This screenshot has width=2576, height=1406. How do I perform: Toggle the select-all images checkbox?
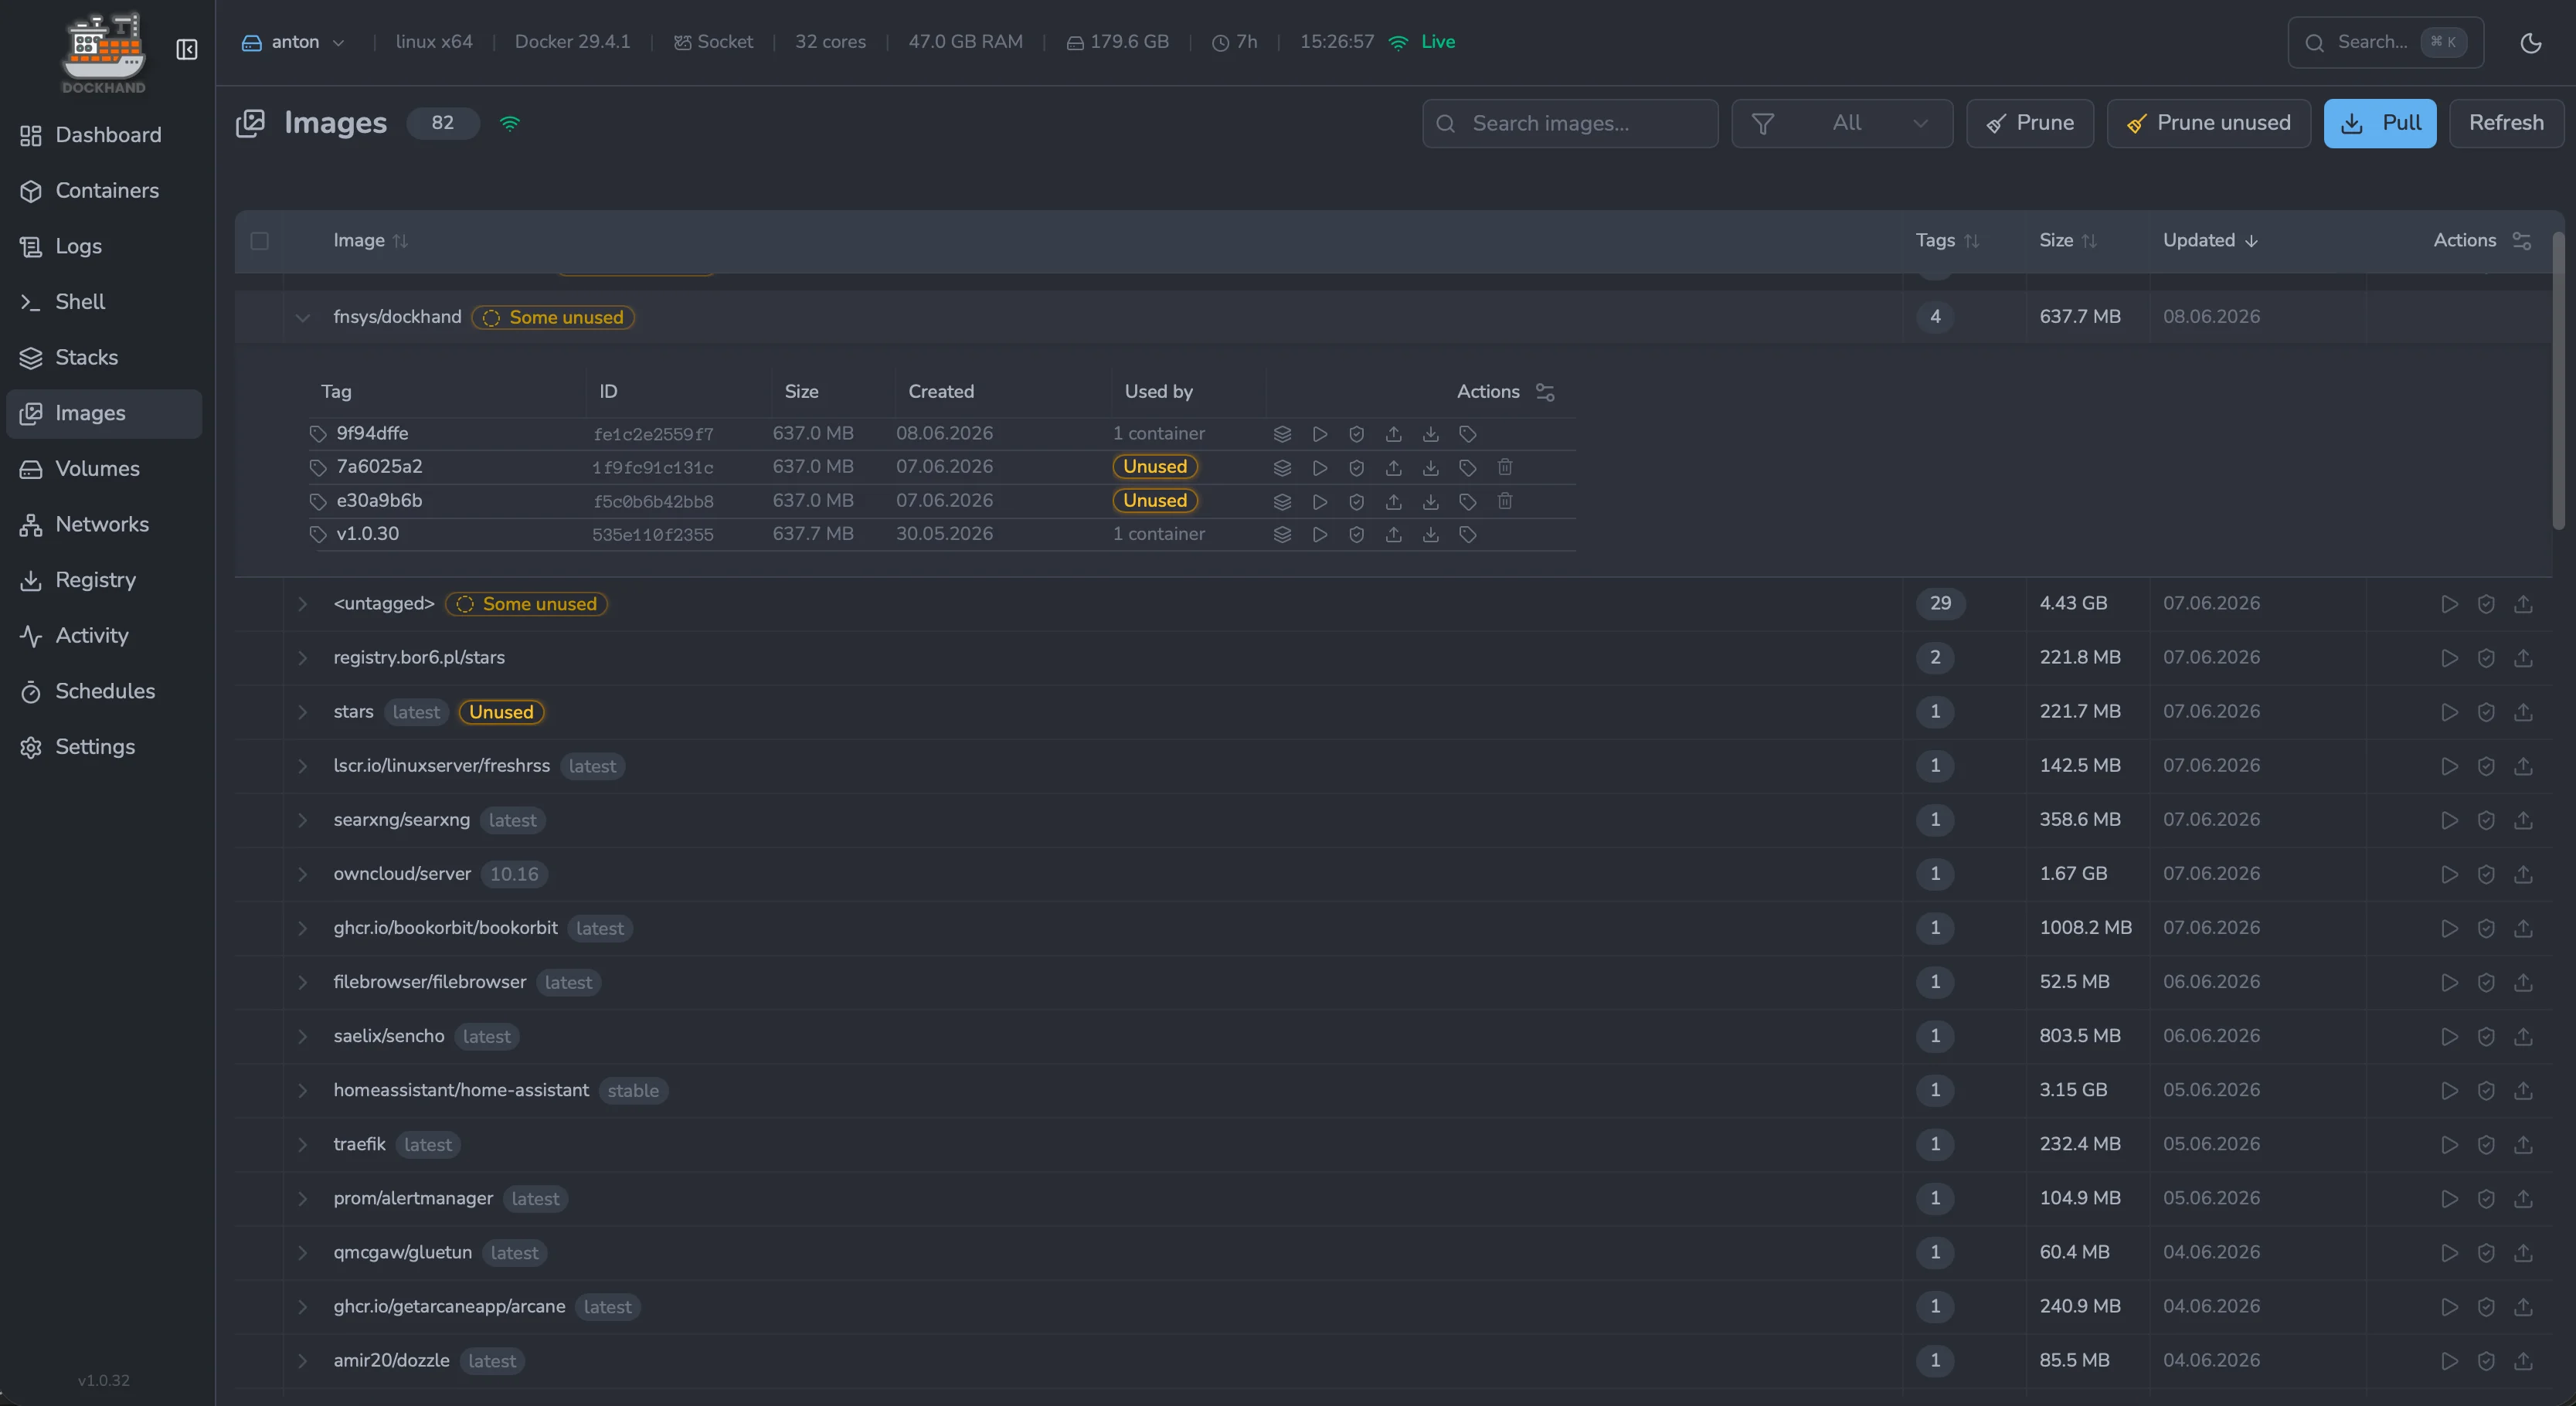[260, 241]
